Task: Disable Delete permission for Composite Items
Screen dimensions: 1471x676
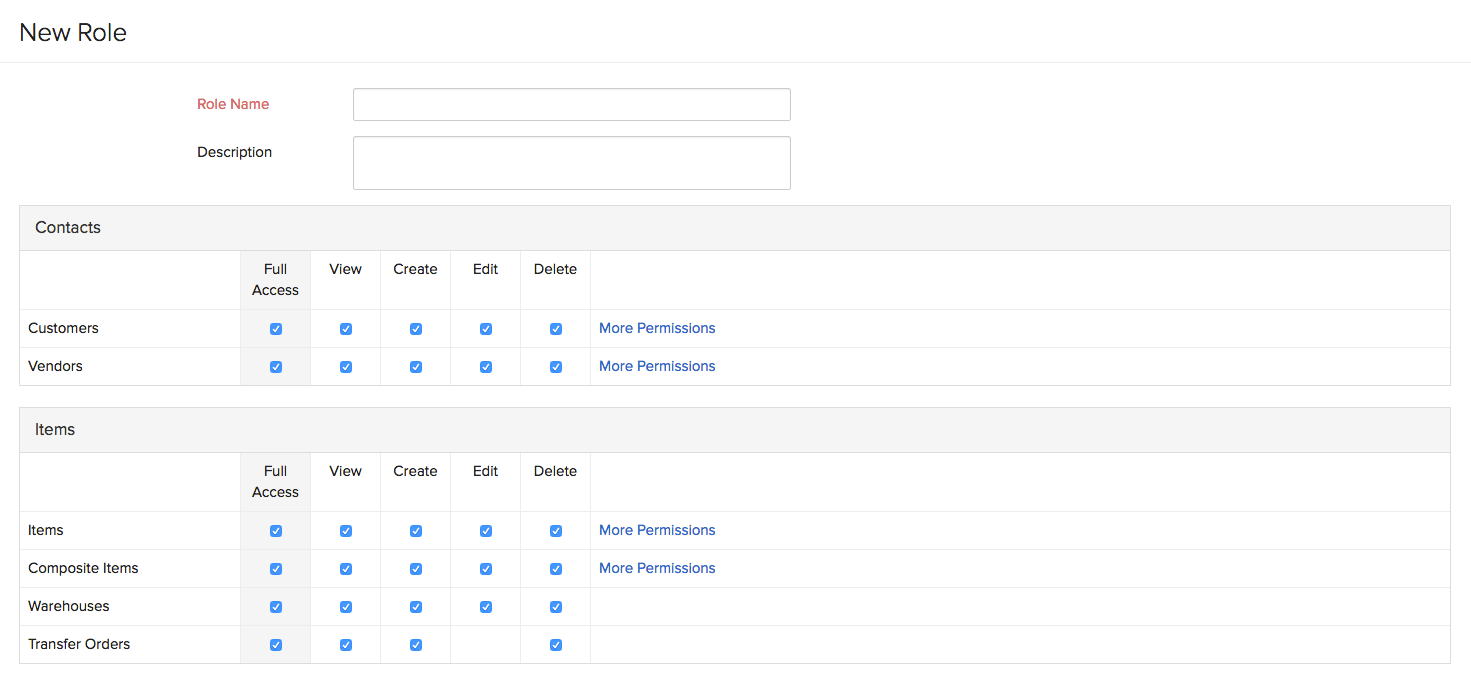Action: coord(556,569)
